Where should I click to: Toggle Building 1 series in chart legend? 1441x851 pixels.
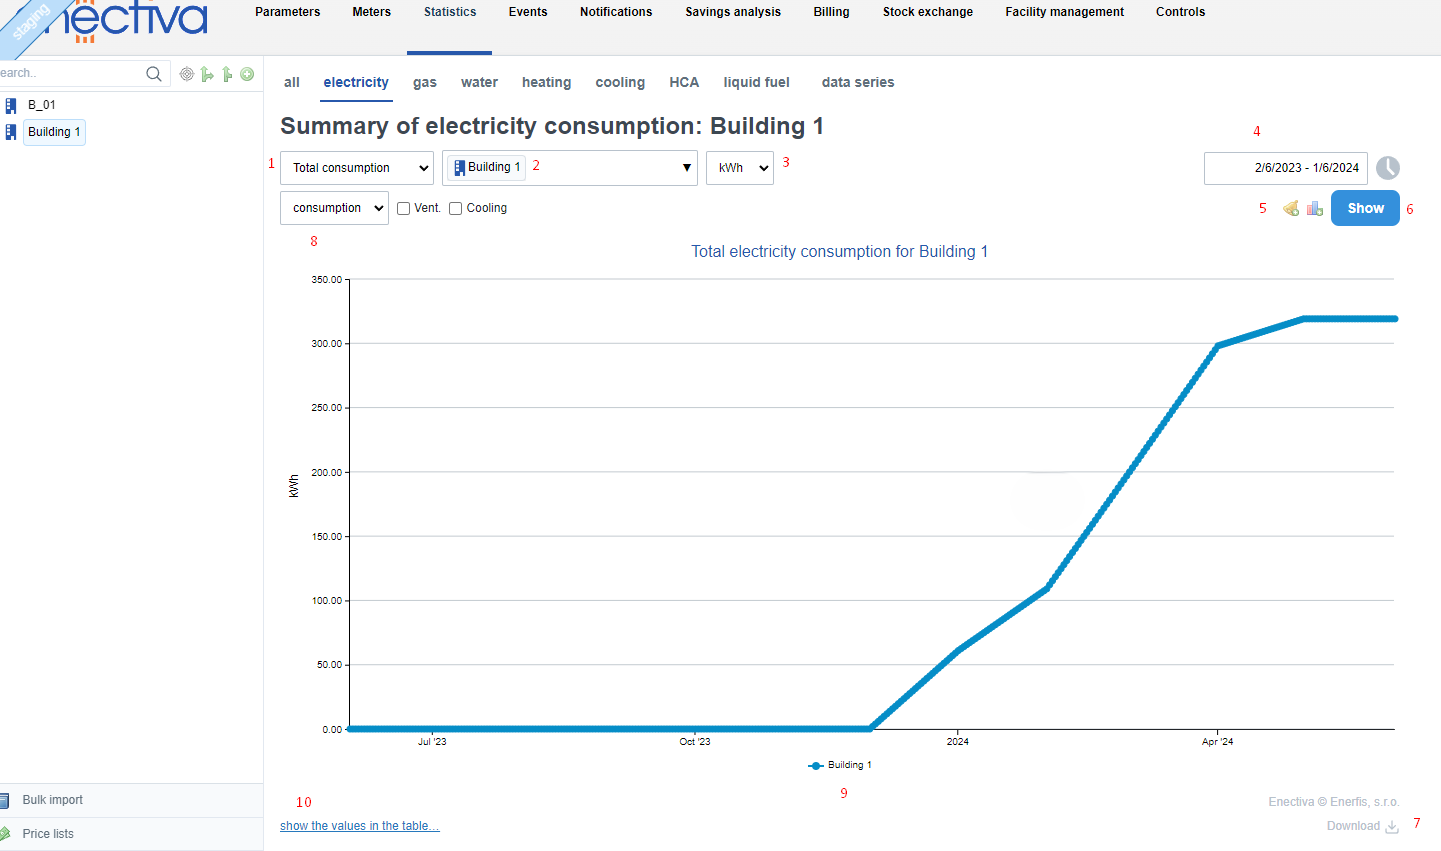coord(840,765)
